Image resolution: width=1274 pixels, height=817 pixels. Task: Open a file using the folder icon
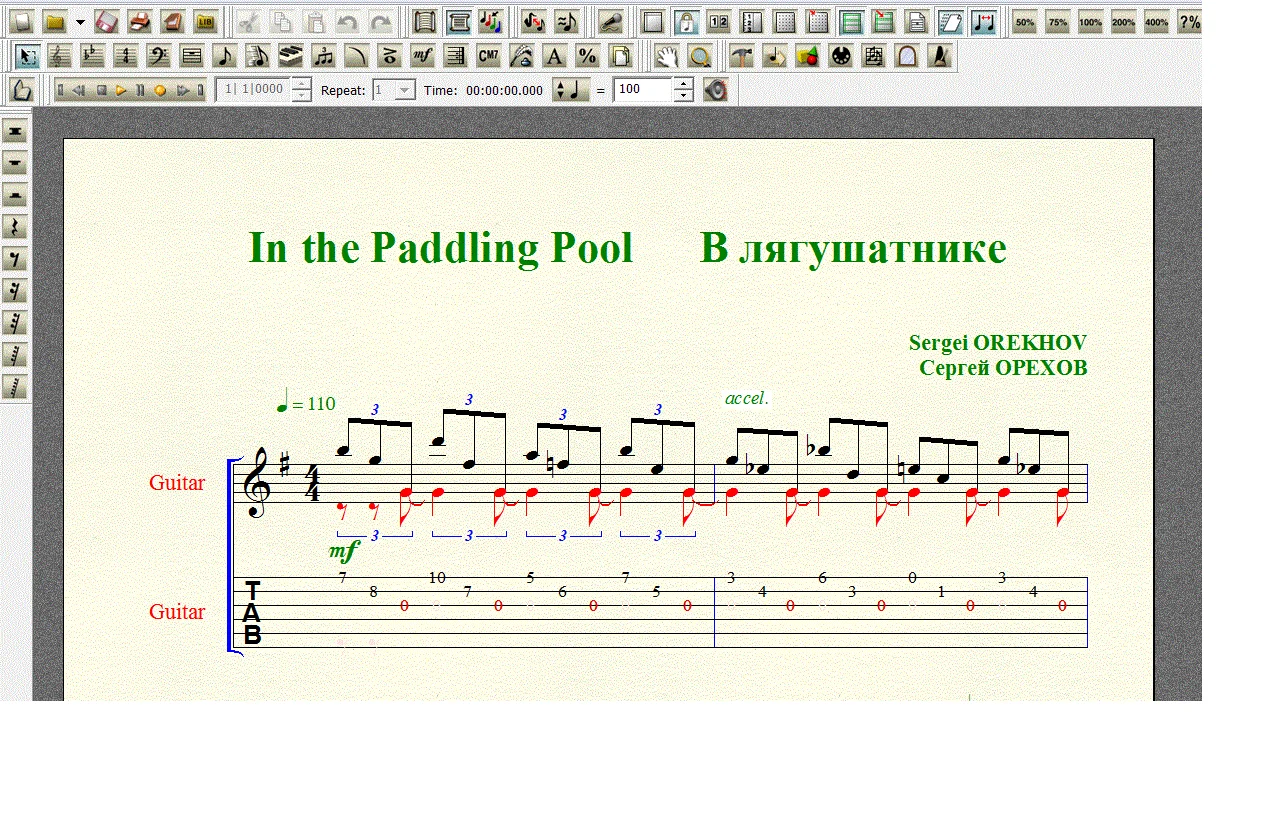tap(55, 21)
